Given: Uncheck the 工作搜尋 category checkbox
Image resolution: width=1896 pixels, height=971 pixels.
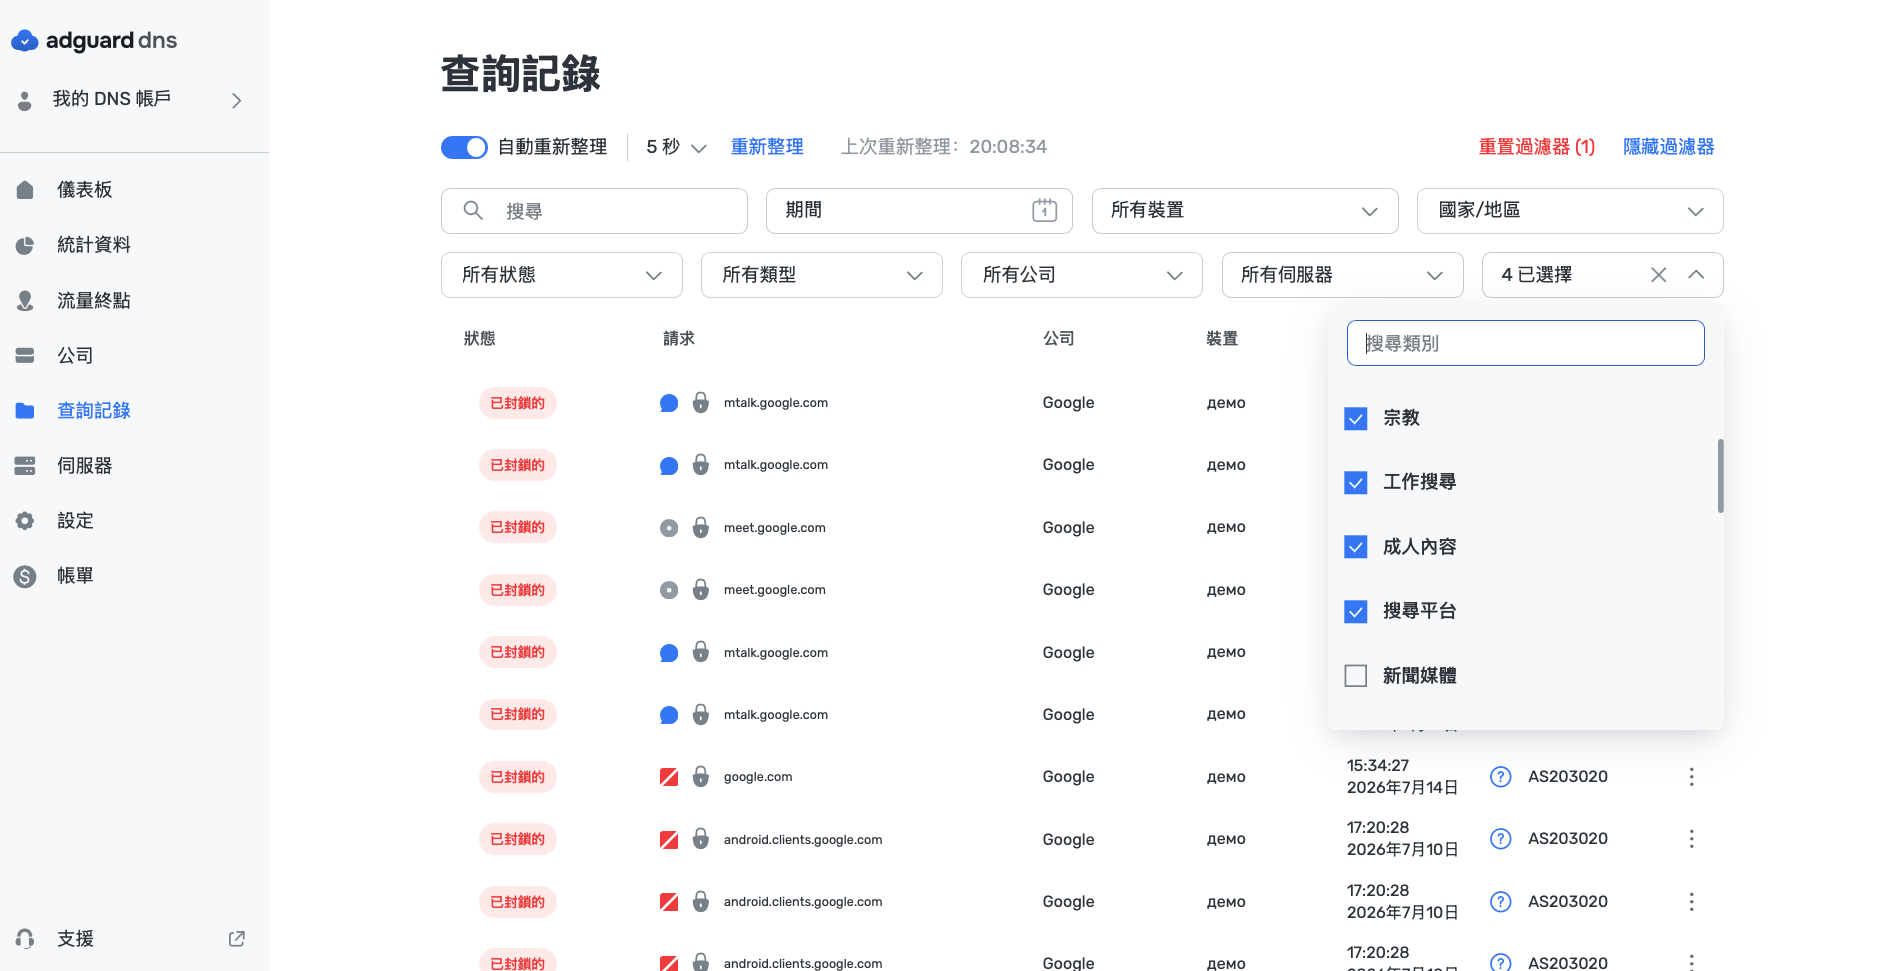Looking at the screenshot, I should tap(1355, 483).
